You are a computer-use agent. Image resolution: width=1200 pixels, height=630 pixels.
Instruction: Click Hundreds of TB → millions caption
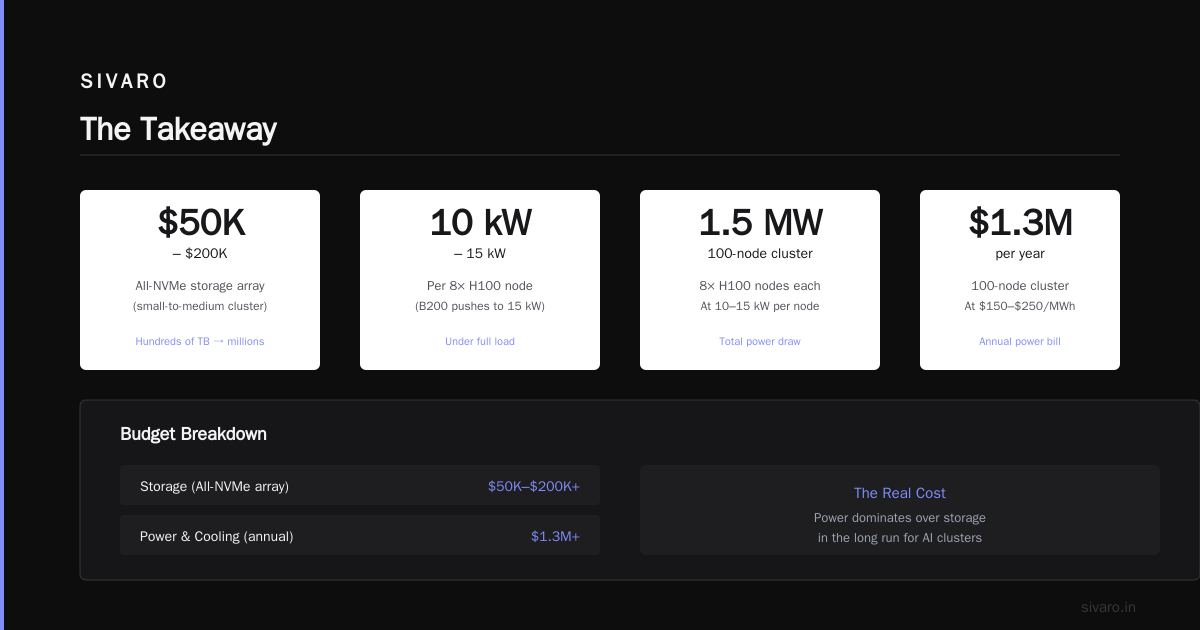pyautogui.click(x=200, y=342)
